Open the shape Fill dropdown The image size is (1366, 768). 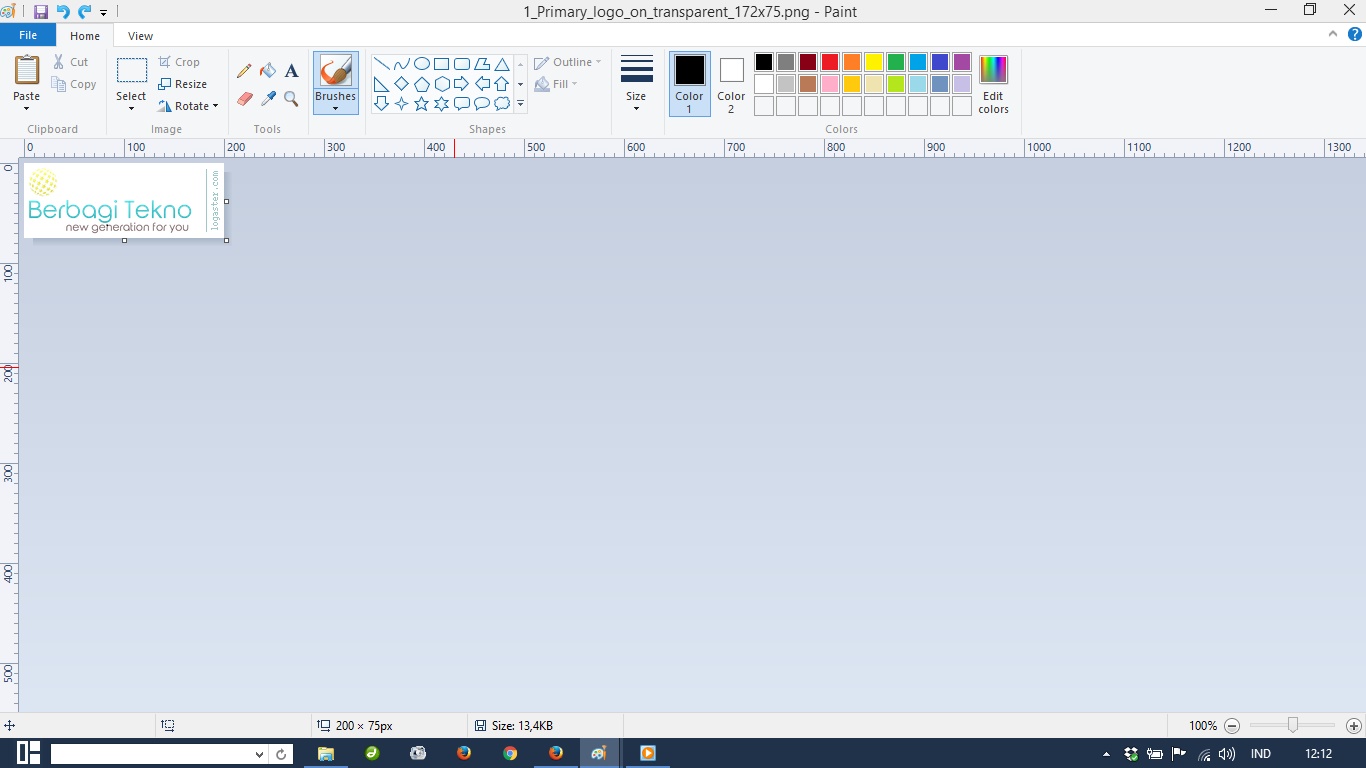(557, 84)
